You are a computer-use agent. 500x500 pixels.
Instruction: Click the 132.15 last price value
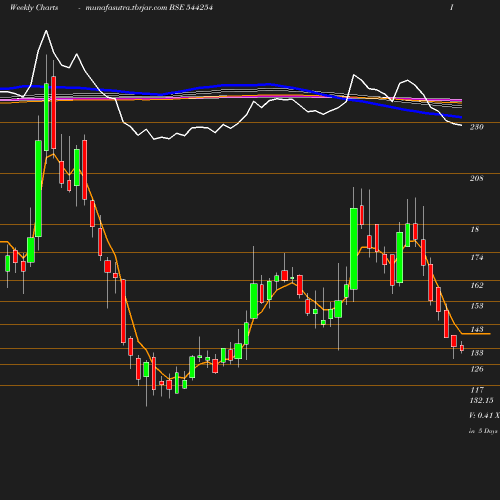481,400
